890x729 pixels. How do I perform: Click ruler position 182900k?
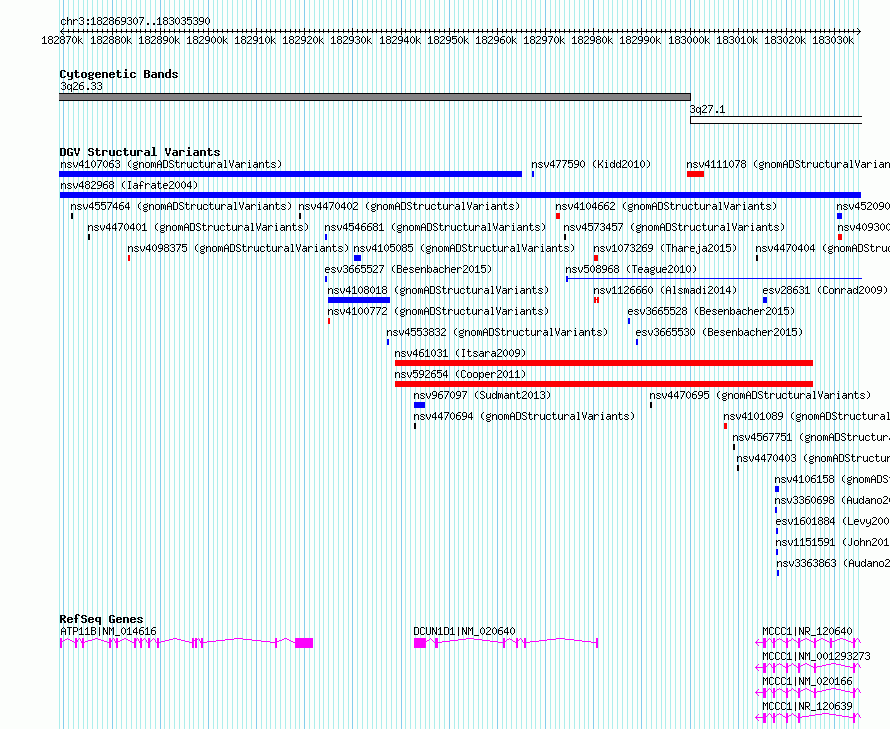[x=207, y=40]
